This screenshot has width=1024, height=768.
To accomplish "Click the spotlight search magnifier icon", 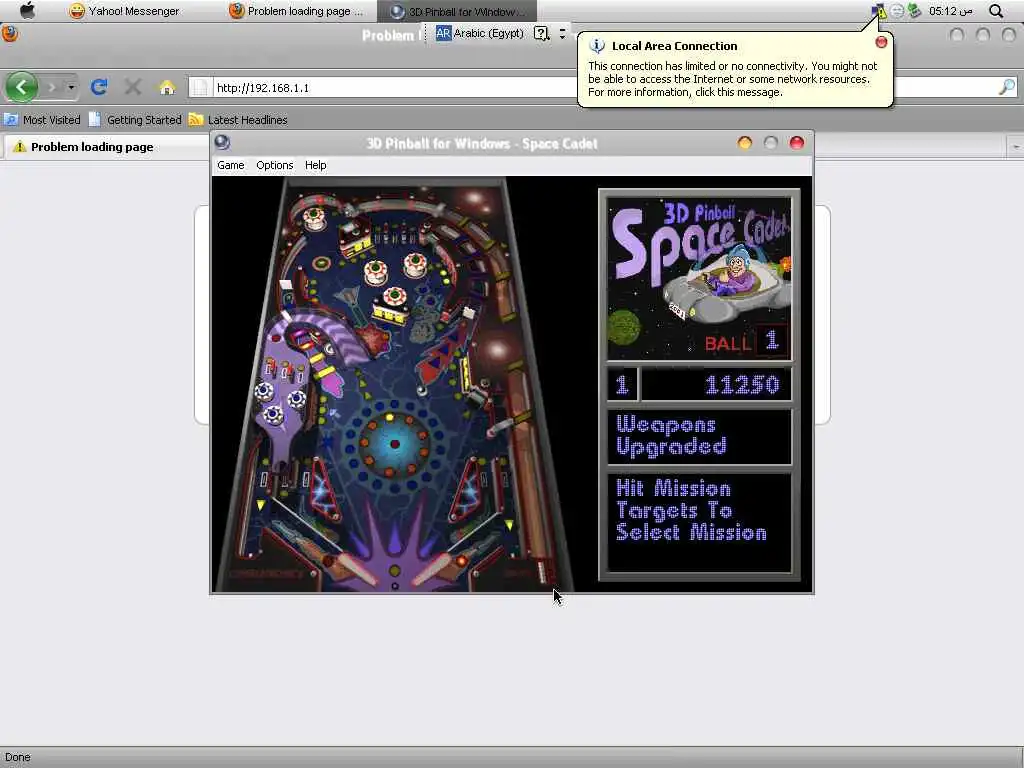I will [996, 11].
